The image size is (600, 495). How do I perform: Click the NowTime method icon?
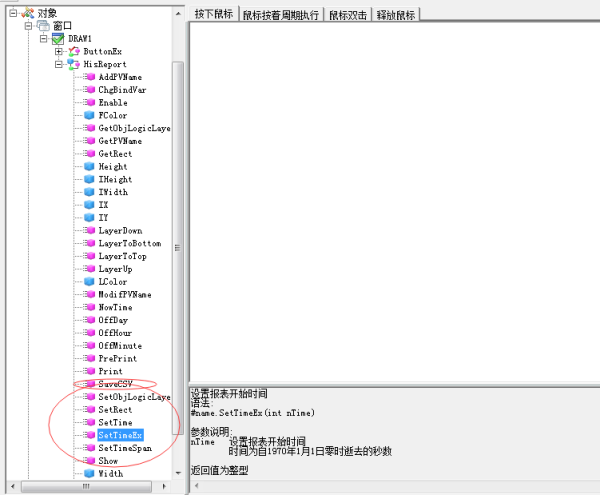click(90, 307)
